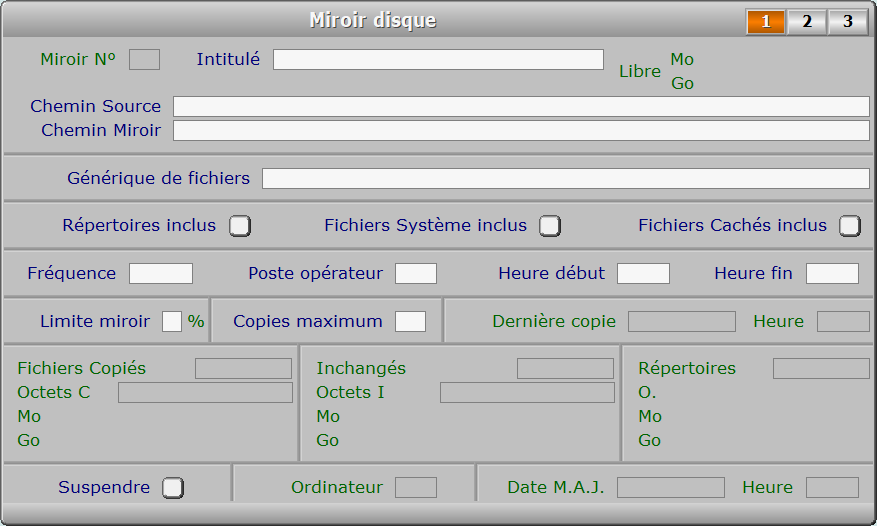Switch to page tab 3
The image size is (877, 526).
click(848, 21)
